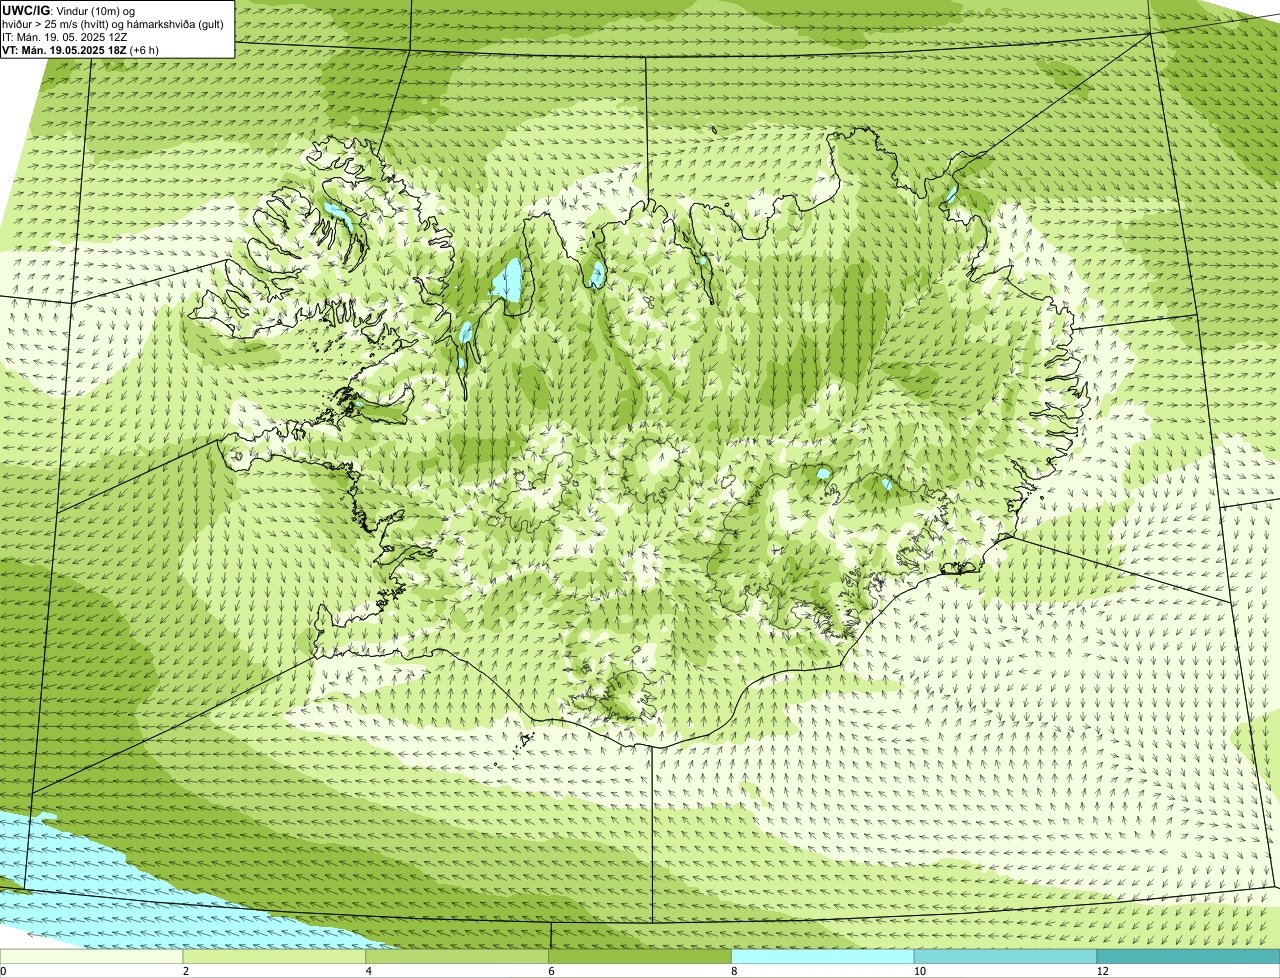Click the "VT: Mán. 19.05.2025 18Z (+6 h)" line

(x=80, y=49)
